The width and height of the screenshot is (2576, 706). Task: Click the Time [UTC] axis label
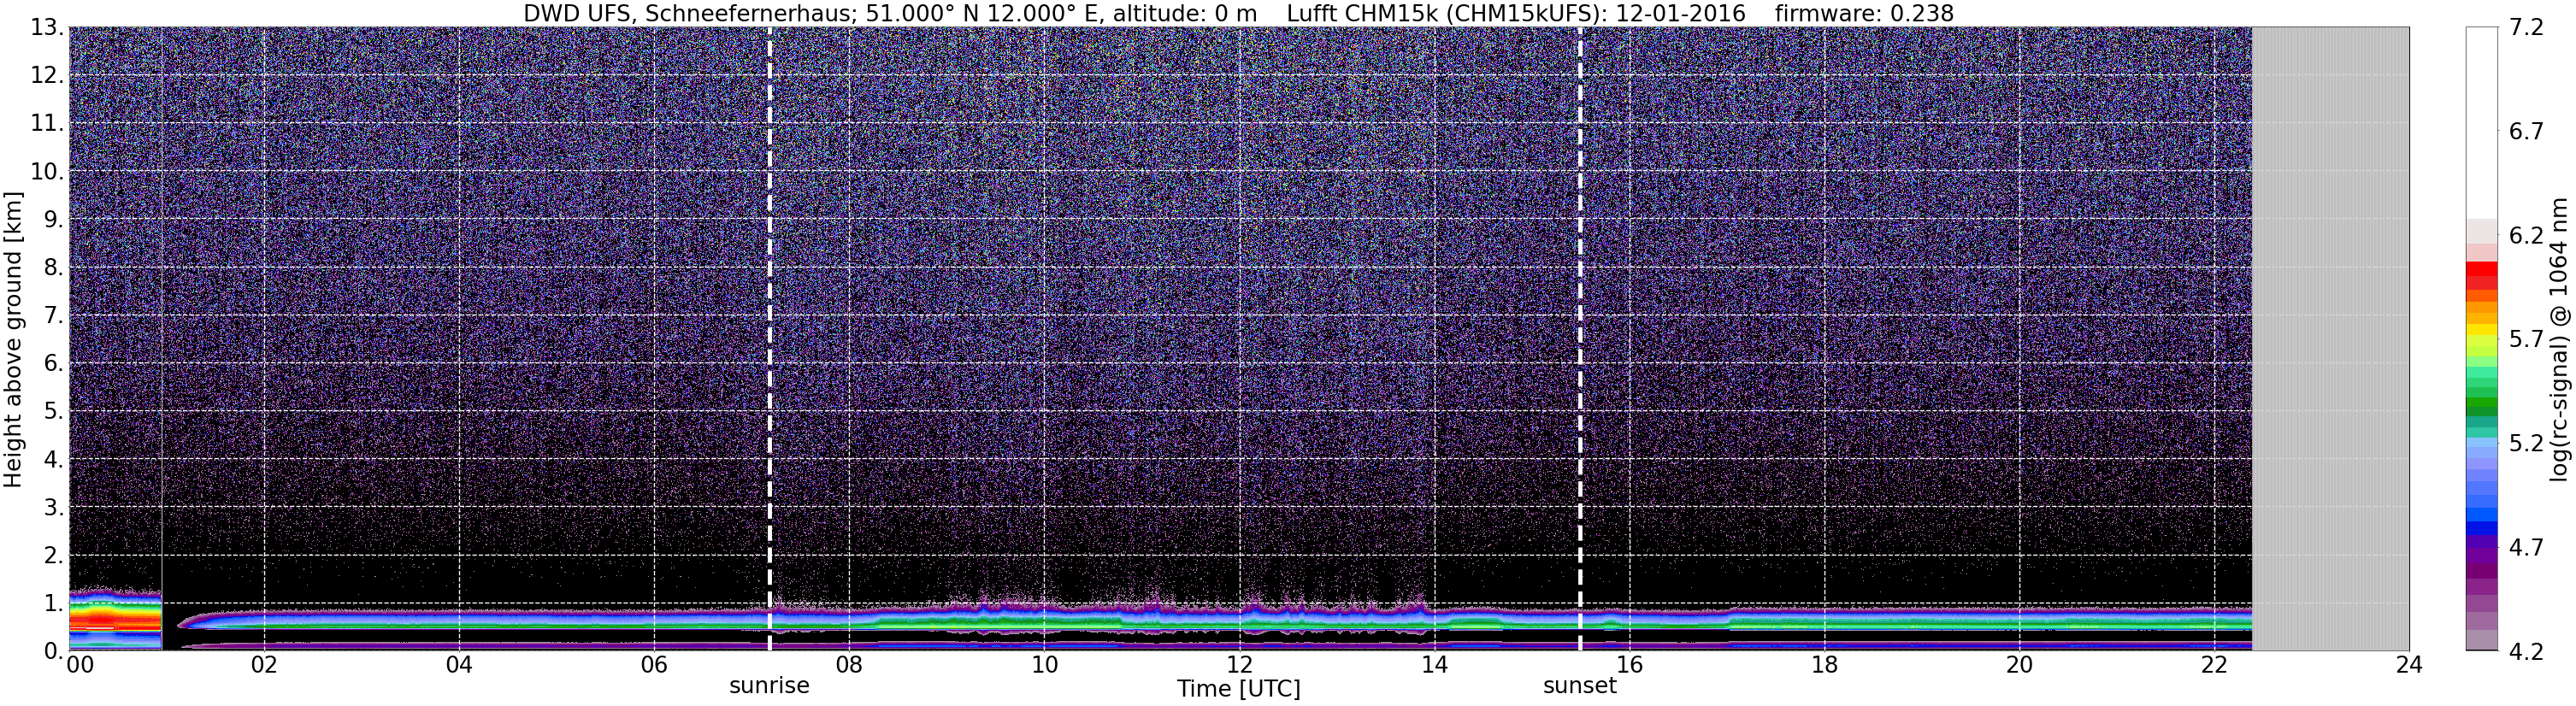[1238, 689]
